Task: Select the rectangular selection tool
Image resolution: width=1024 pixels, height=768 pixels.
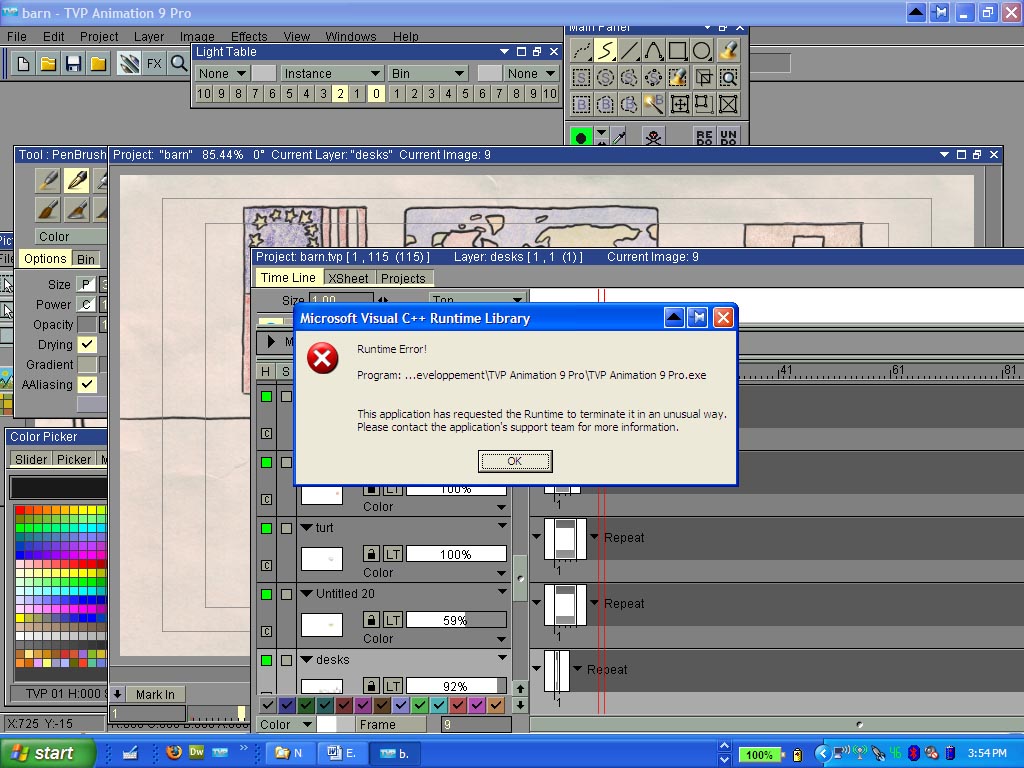Action: [581, 78]
